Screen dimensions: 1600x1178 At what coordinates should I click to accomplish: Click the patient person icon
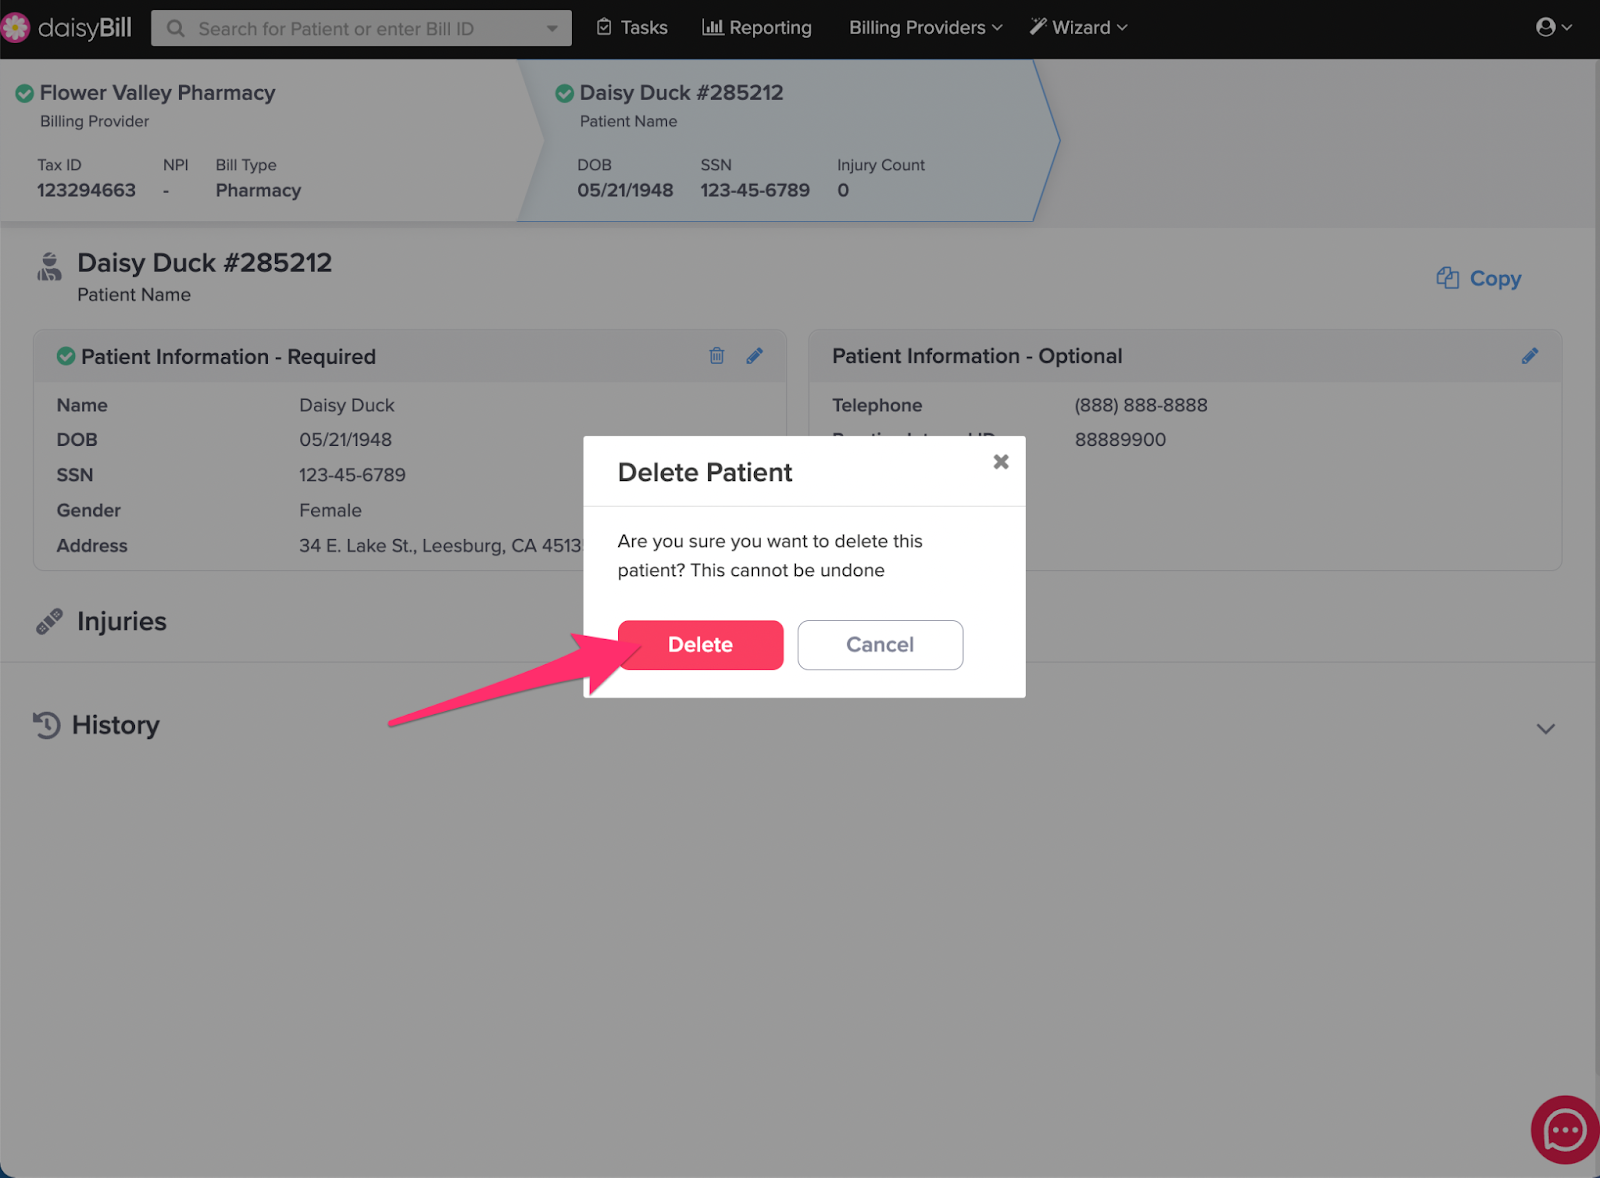tap(49, 266)
